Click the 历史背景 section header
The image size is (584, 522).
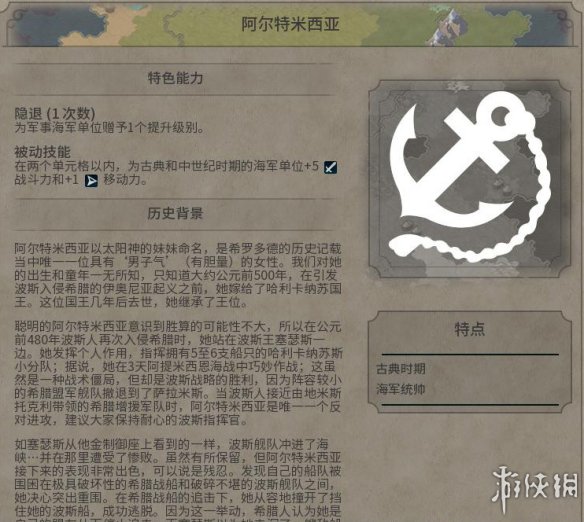pos(175,213)
